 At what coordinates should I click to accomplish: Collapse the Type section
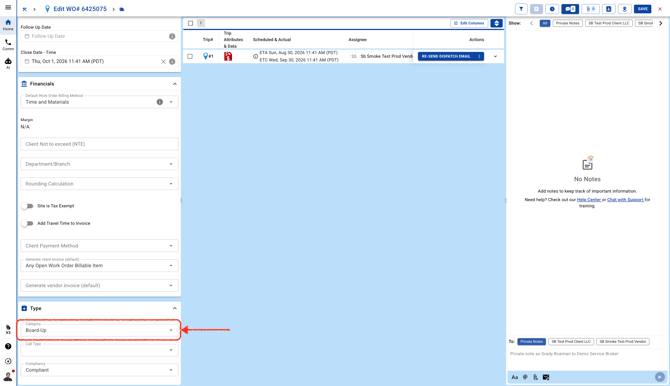coord(174,308)
